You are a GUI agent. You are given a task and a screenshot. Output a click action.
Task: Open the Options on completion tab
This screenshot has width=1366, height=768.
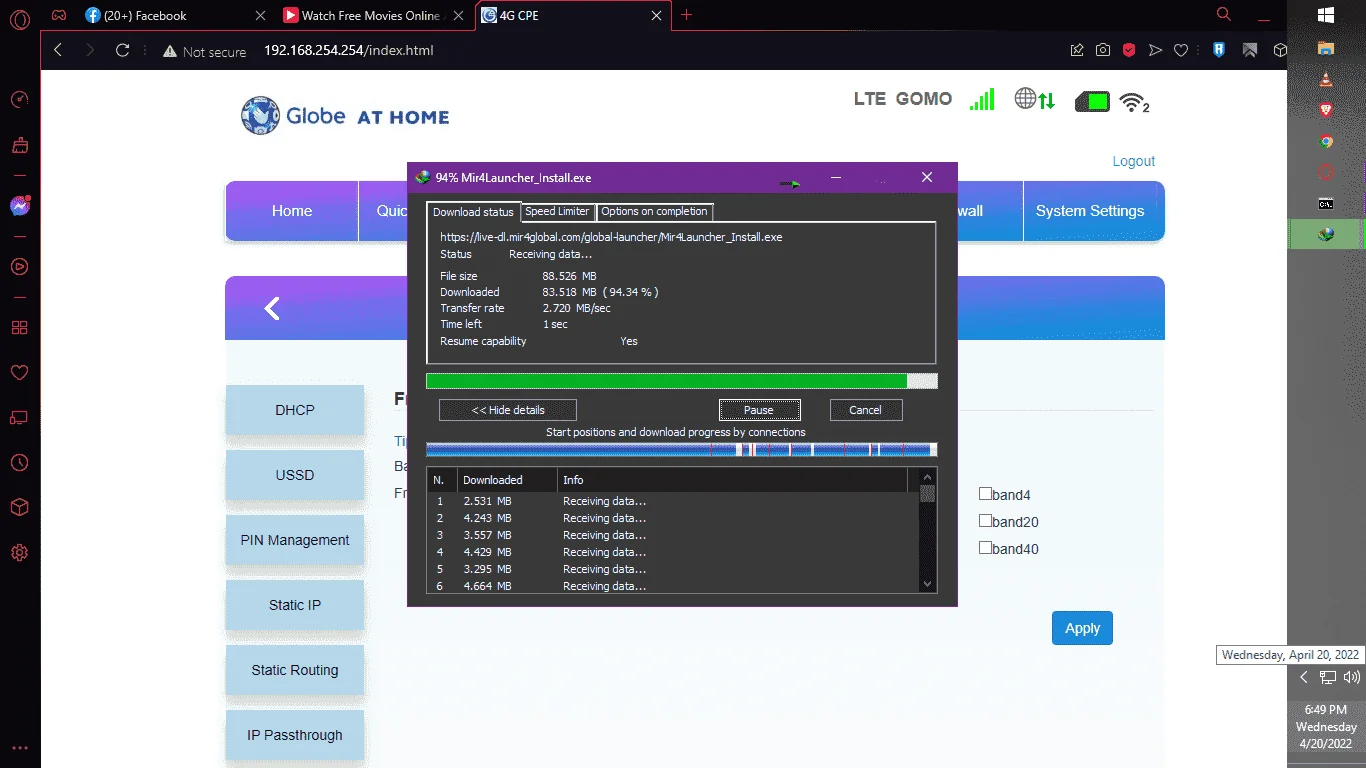(x=655, y=211)
